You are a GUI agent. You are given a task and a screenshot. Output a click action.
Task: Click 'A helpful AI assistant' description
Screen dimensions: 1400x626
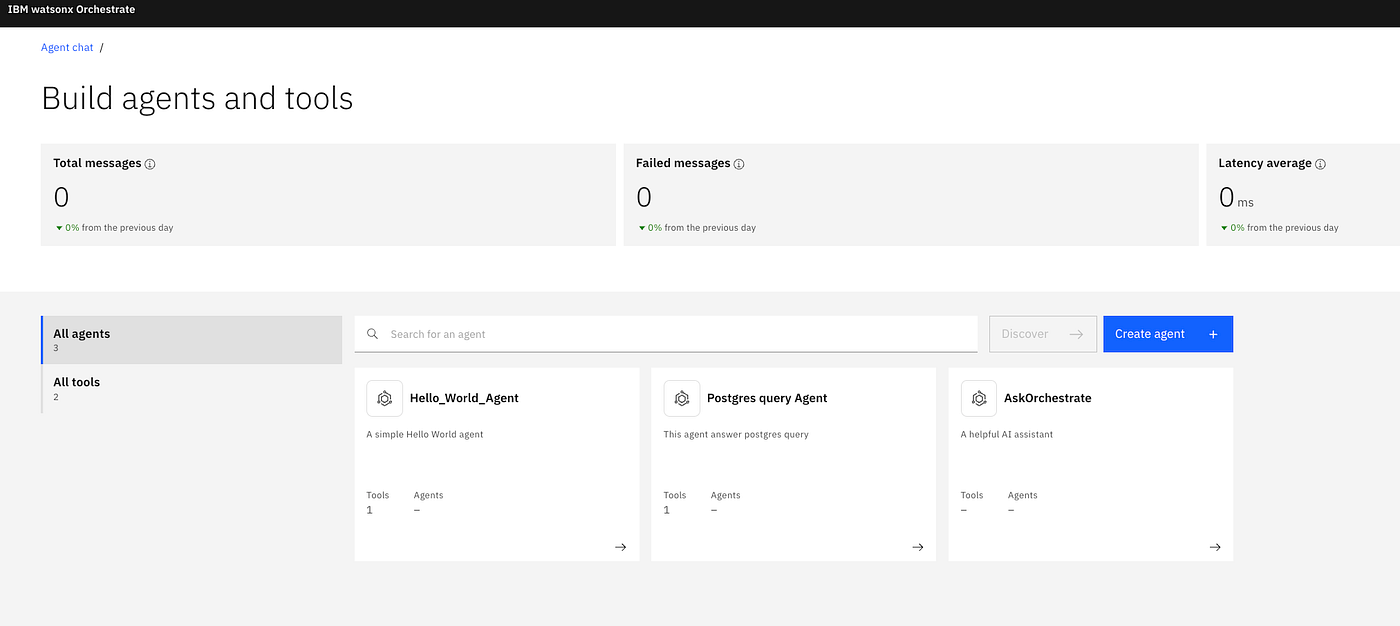1007,434
